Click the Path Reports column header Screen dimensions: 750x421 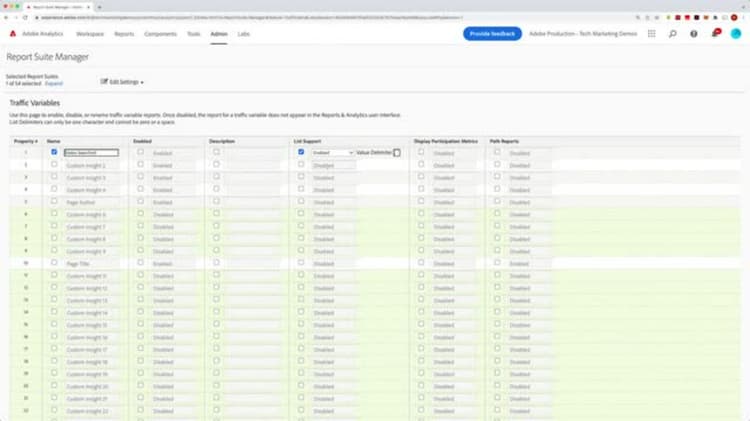point(504,141)
